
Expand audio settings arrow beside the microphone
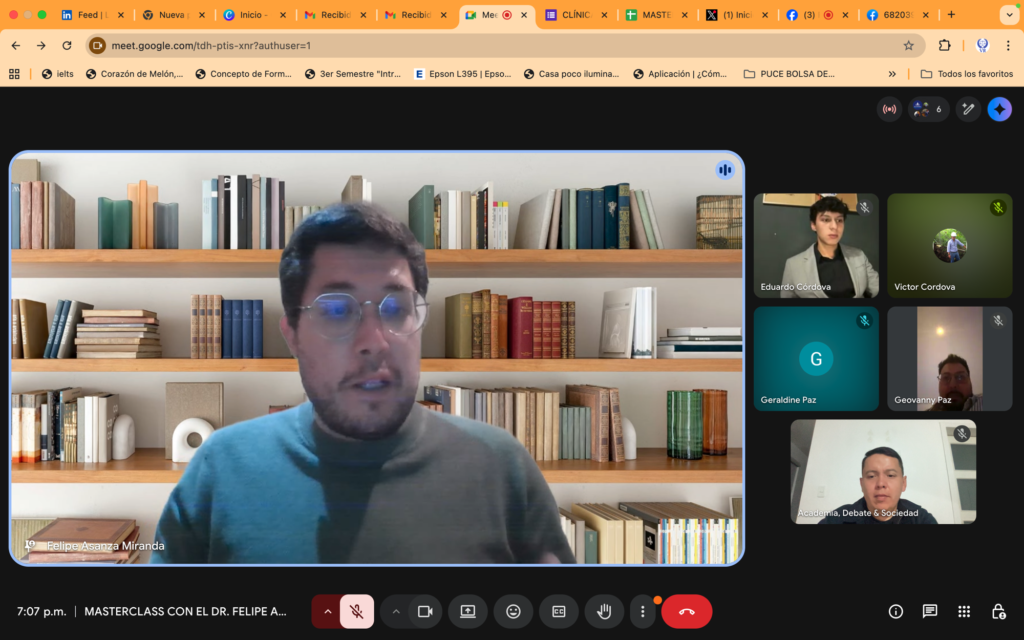point(327,611)
